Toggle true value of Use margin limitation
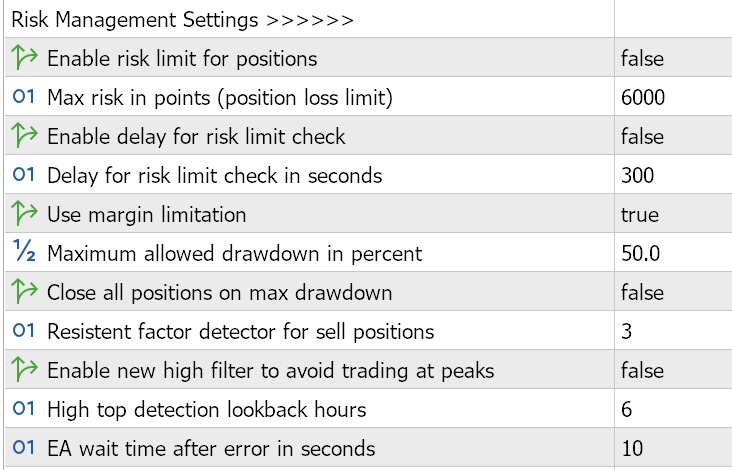Screen dimensions: 732x470 [x=673, y=213]
